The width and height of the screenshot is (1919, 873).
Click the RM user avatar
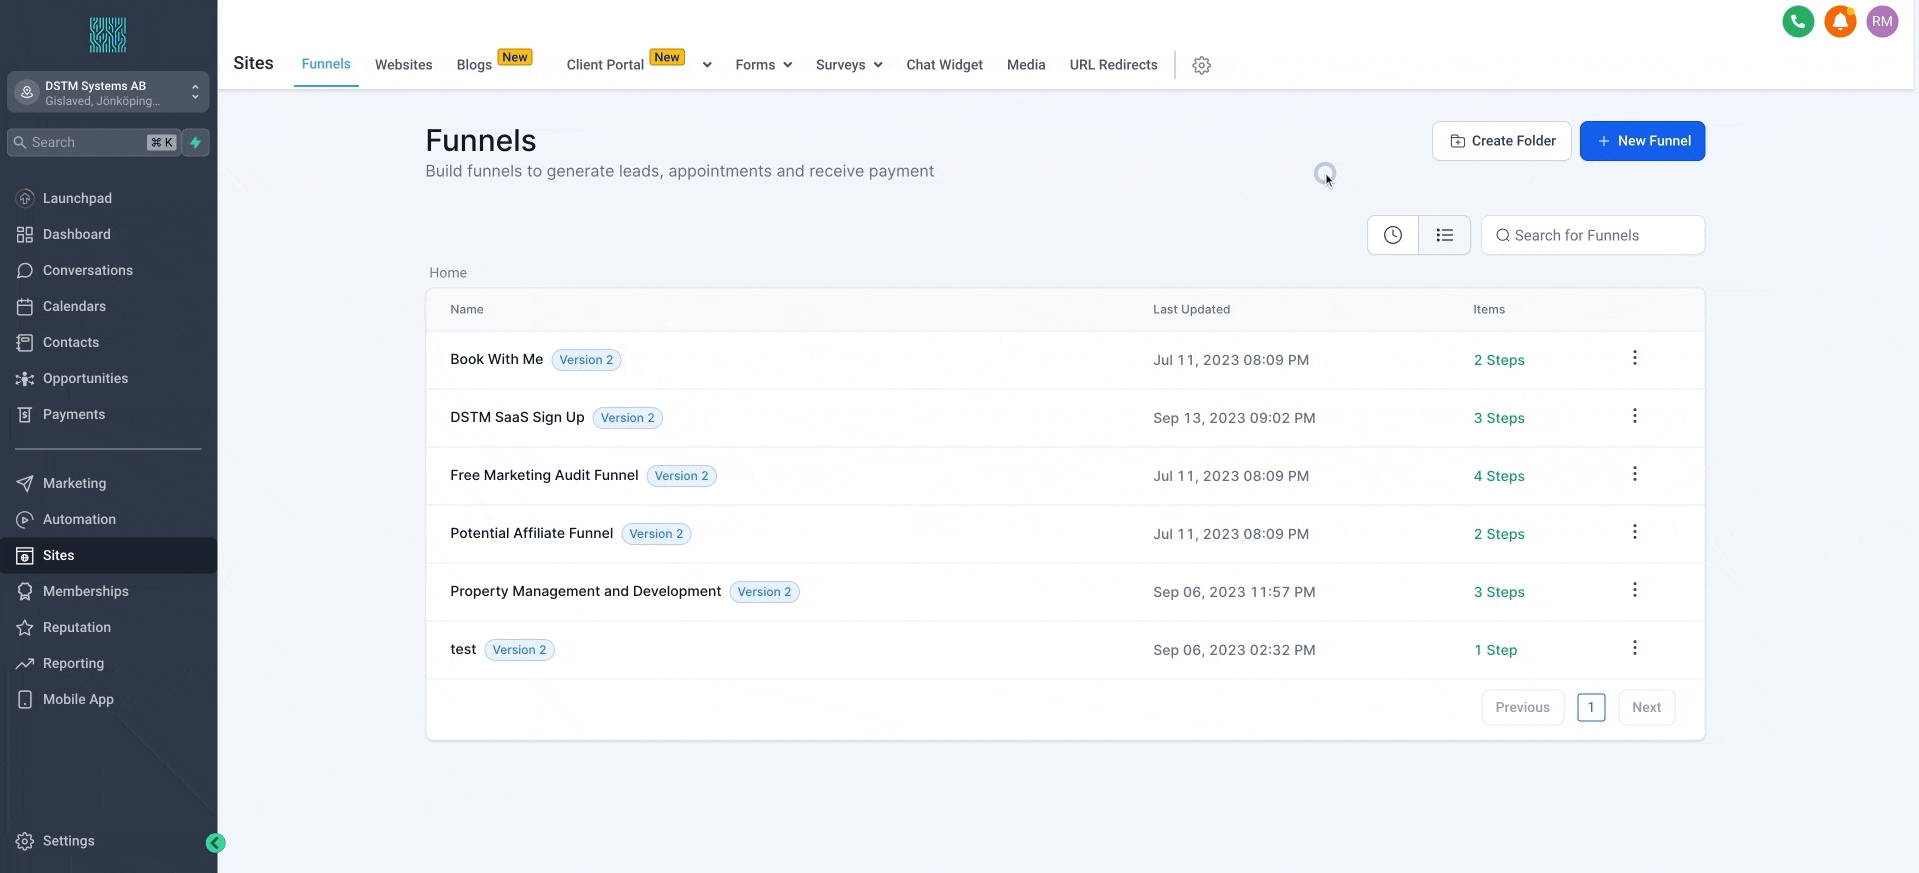point(1881,21)
